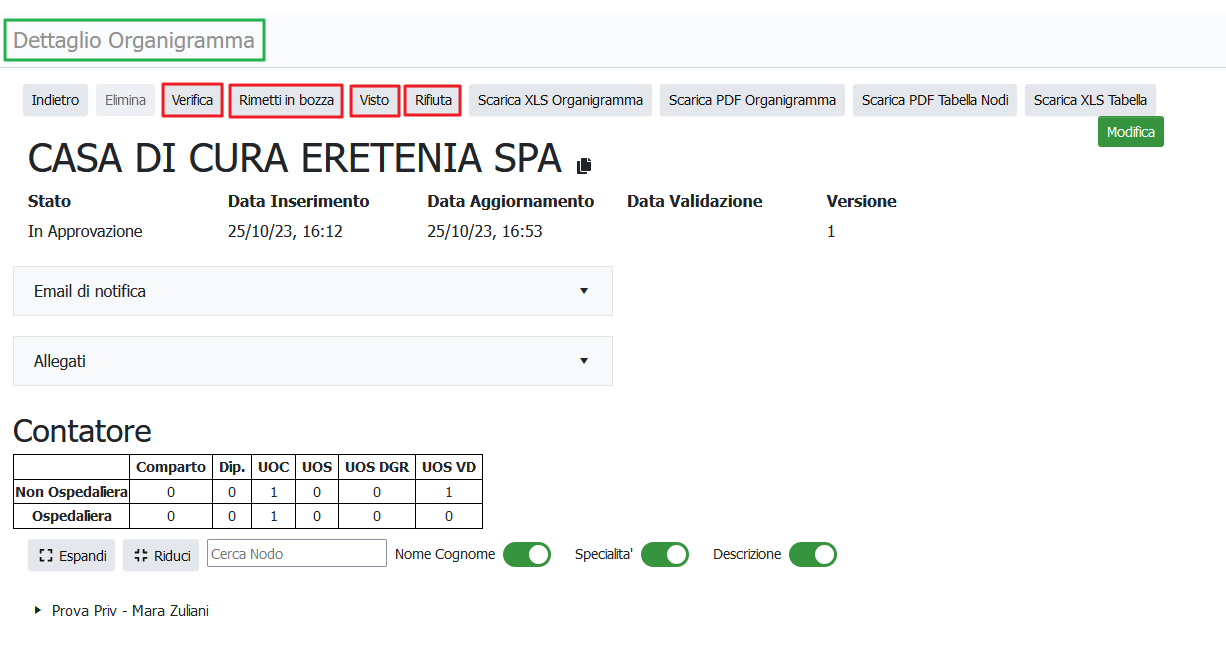The image size is (1226, 645).
Task: Click the Non Ospedaliera row header
Action: [72, 492]
